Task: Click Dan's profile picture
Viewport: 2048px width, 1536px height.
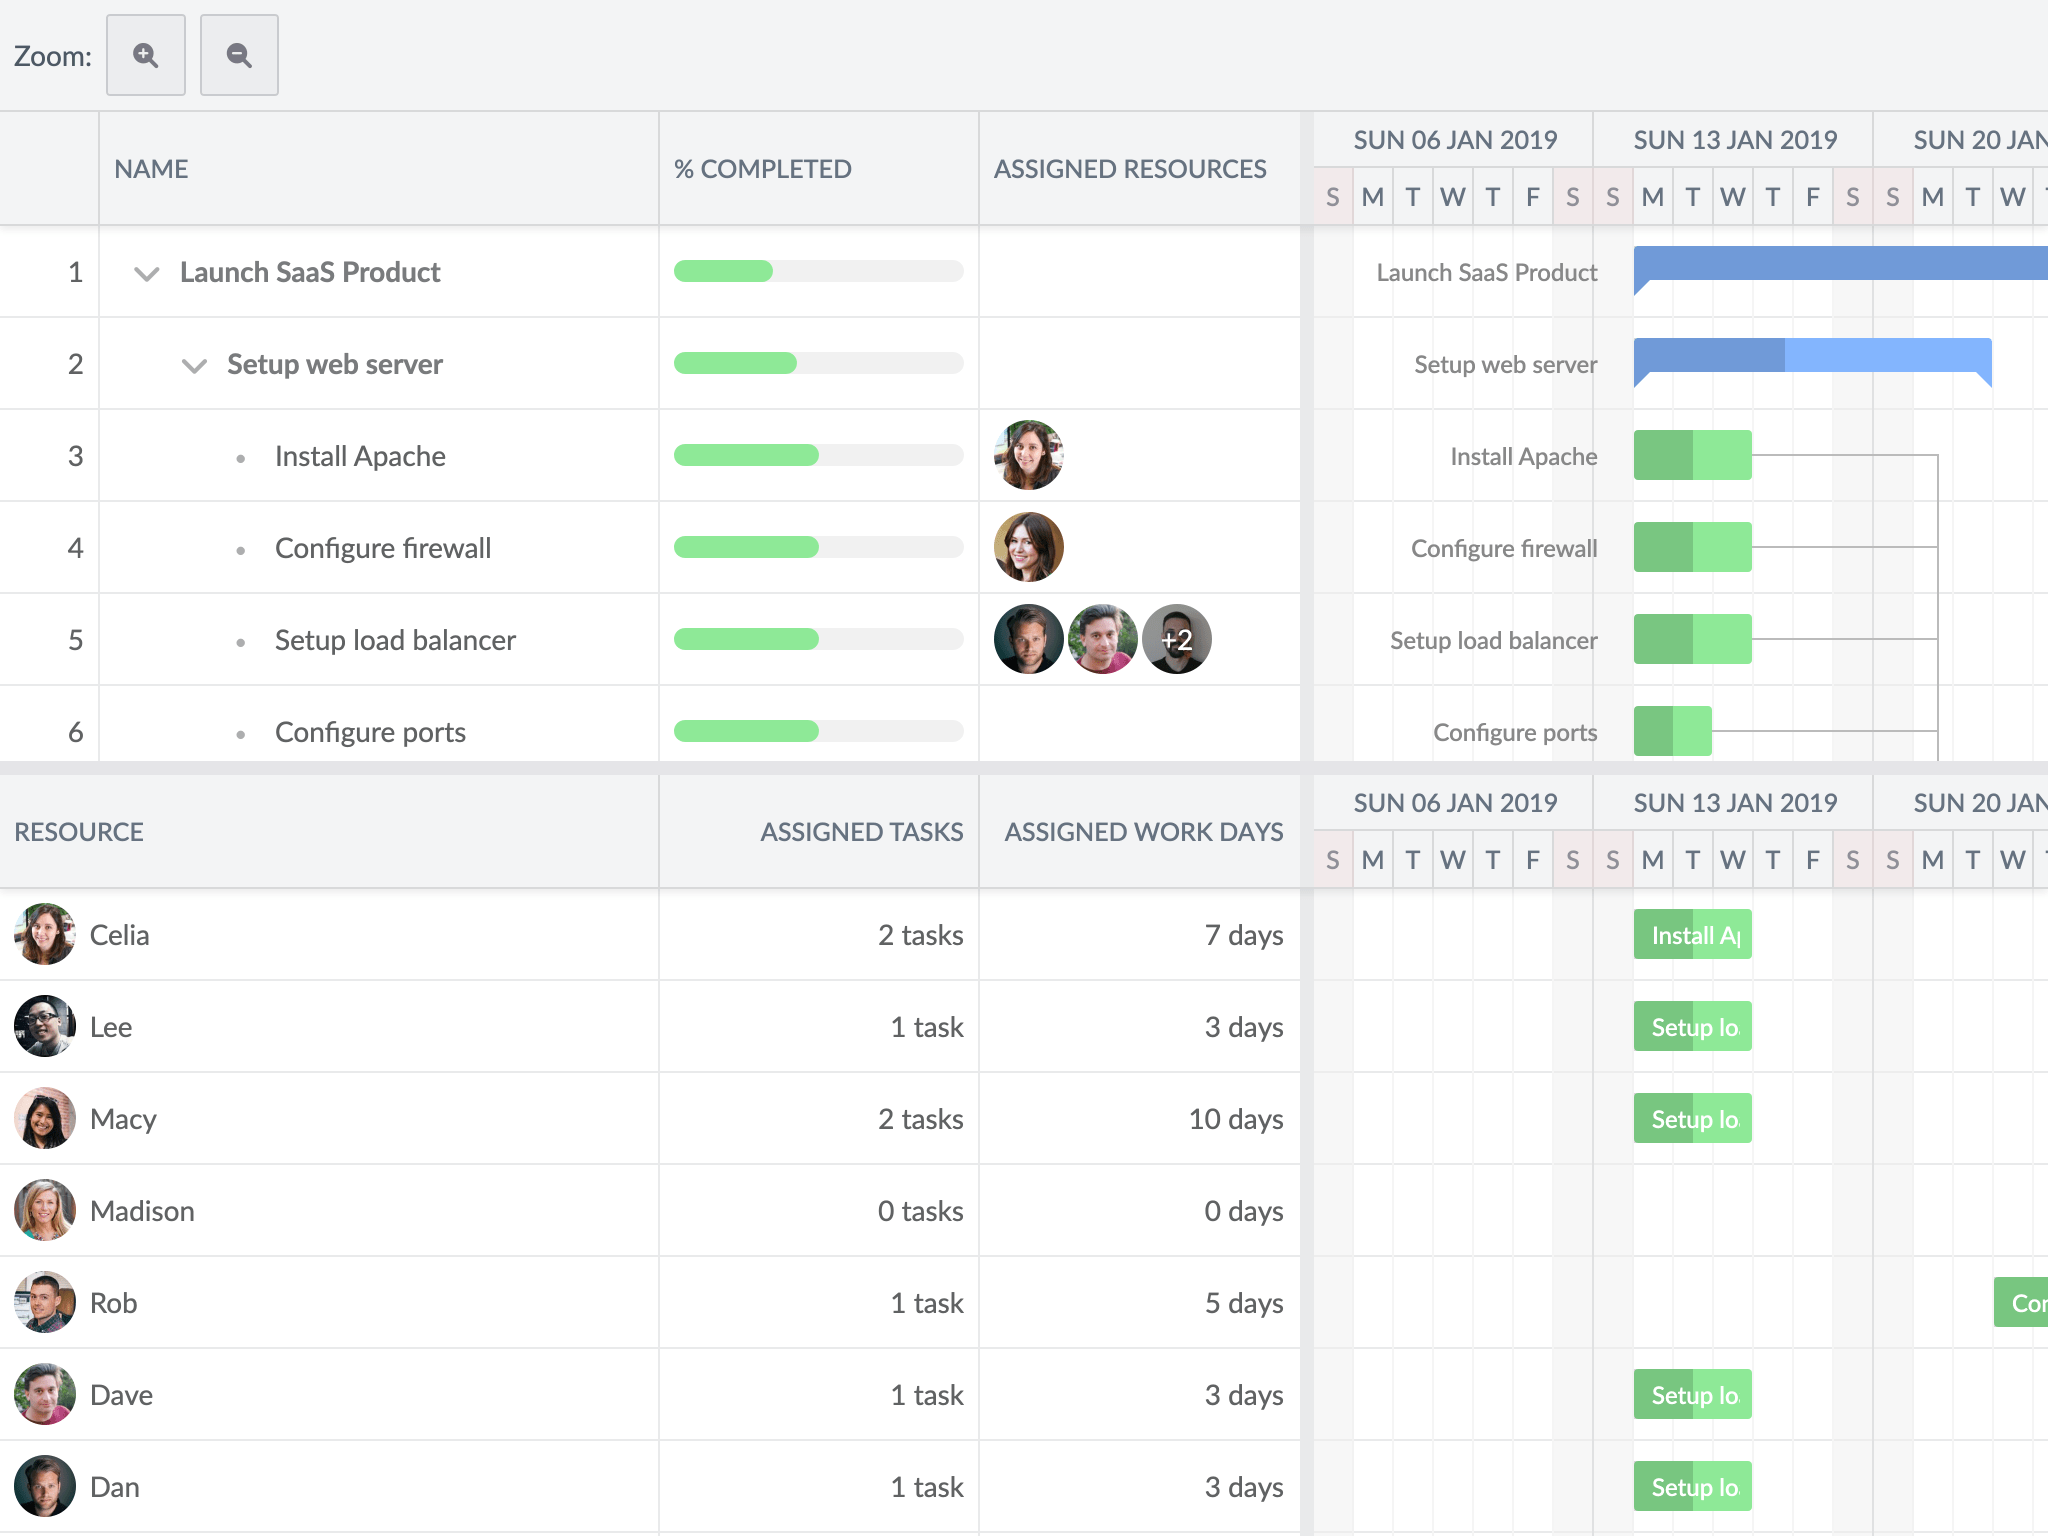Action: 44,1486
